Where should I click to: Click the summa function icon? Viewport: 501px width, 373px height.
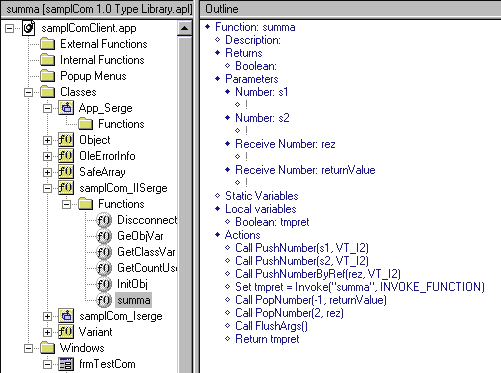tap(104, 300)
